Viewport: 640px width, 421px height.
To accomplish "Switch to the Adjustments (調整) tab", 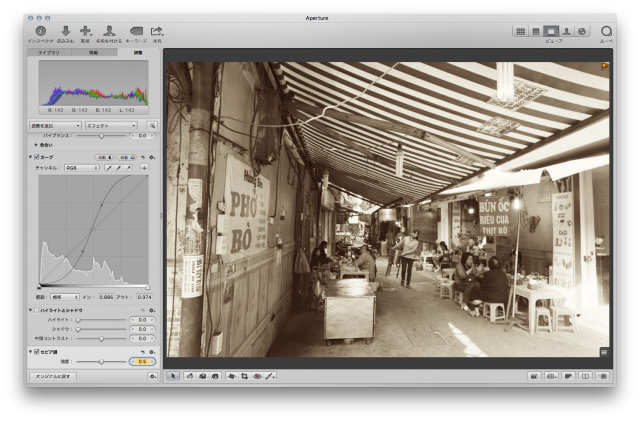I will (138, 53).
